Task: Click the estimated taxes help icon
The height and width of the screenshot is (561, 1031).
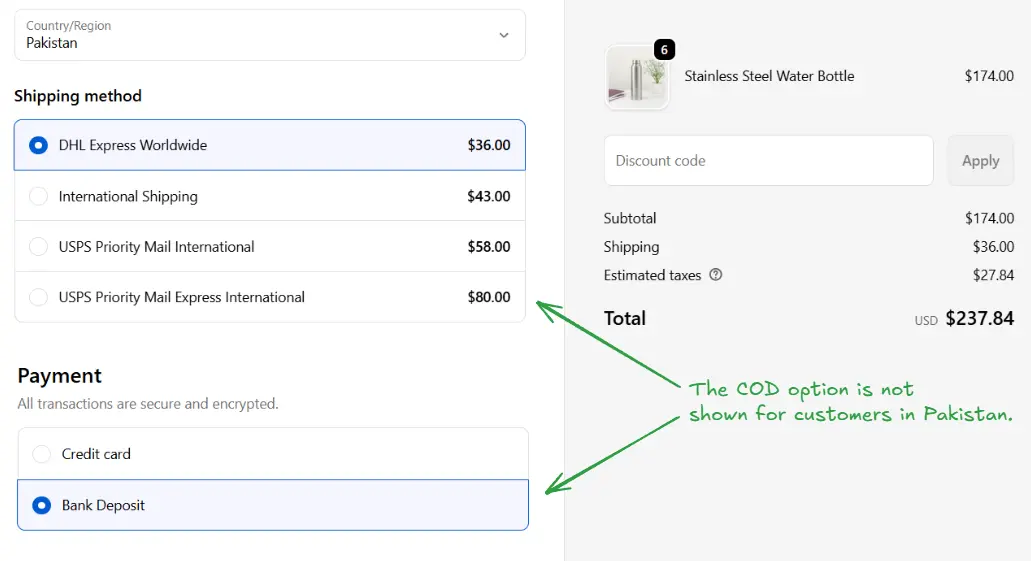Action: [715, 275]
